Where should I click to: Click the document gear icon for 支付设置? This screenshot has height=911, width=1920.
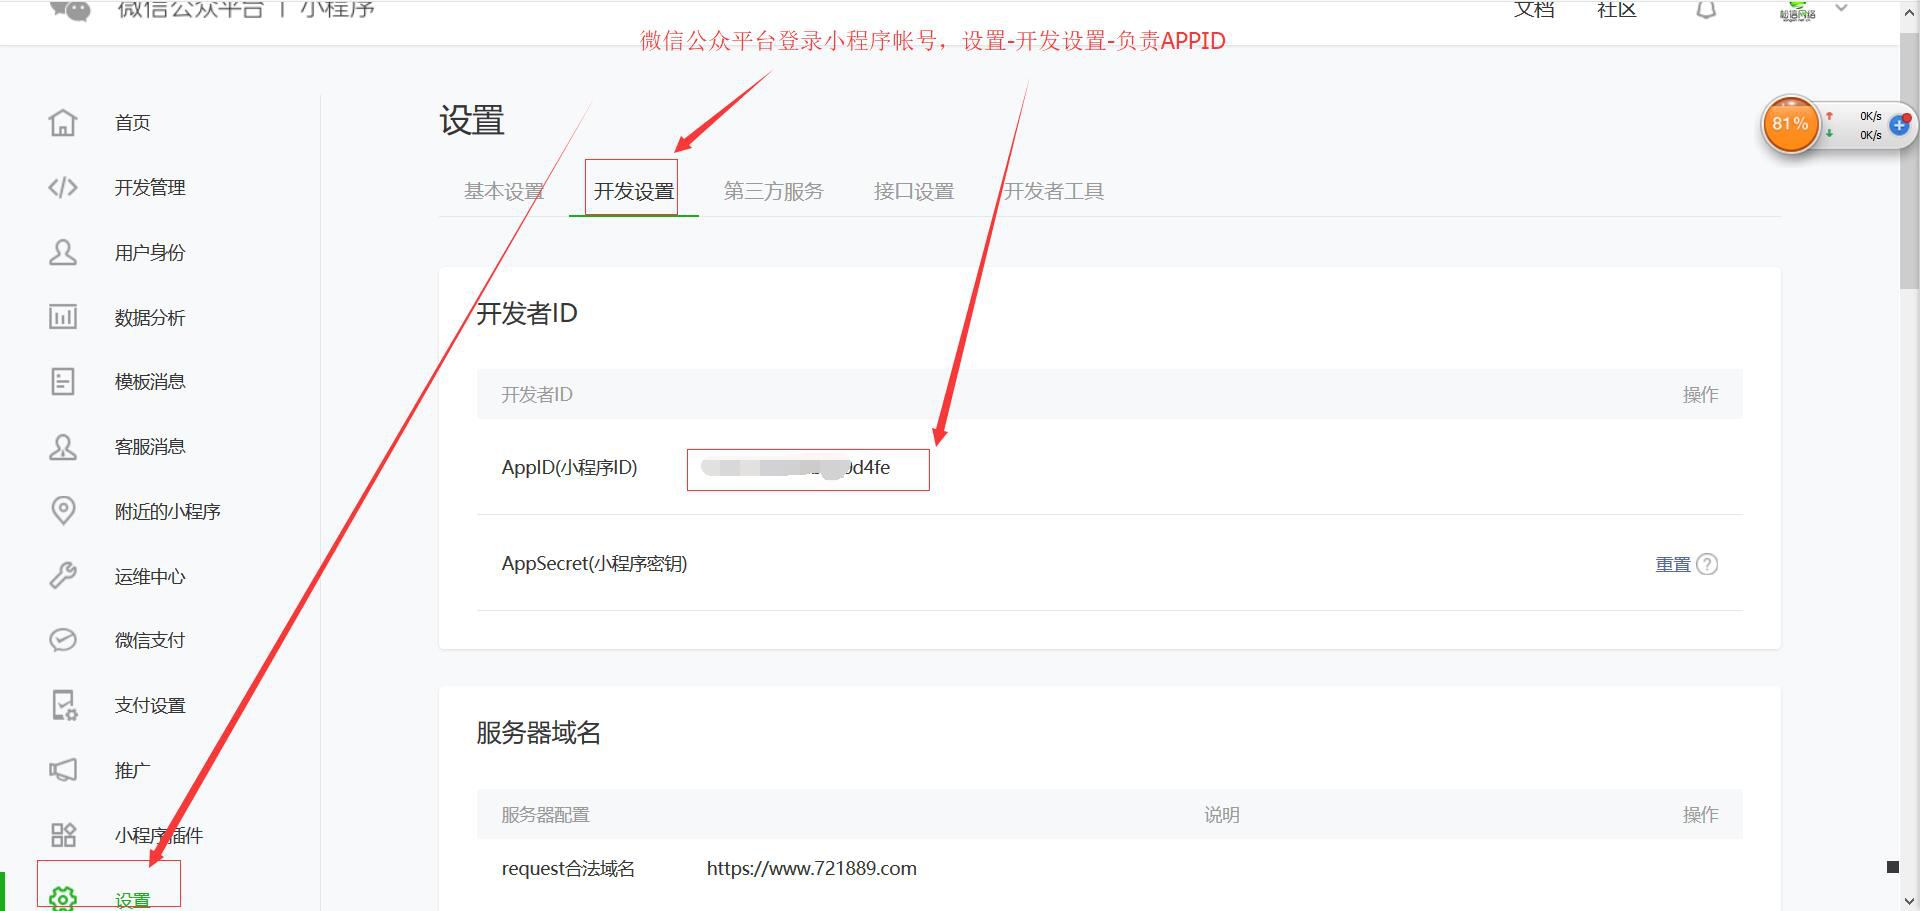pos(64,705)
